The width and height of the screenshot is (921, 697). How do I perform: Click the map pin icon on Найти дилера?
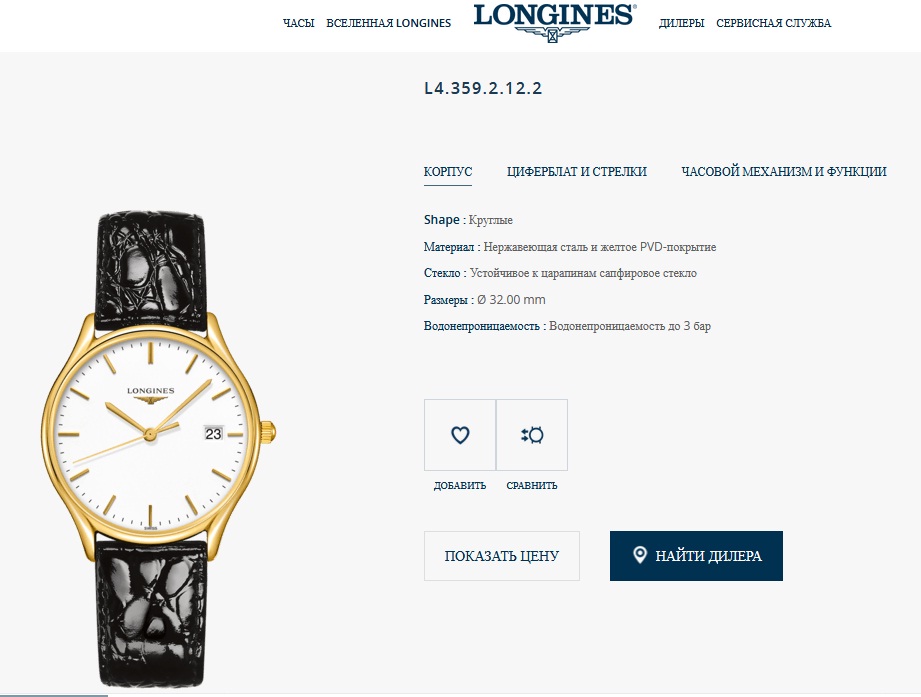tap(640, 555)
